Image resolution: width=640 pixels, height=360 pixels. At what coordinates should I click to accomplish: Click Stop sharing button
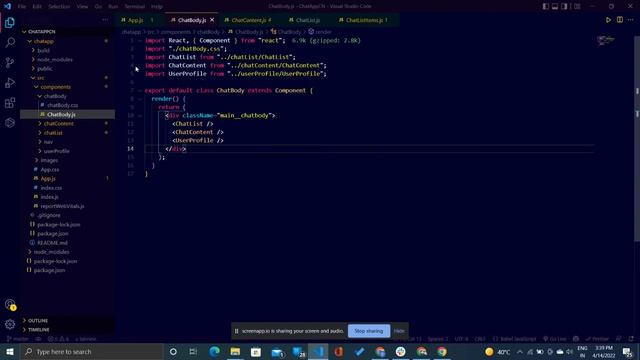click(369, 331)
